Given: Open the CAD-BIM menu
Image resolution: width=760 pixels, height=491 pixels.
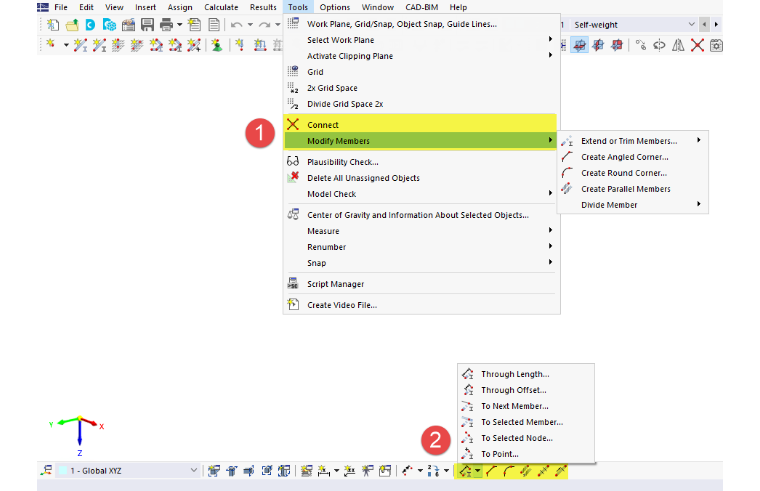Looking at the screenshot, I should click(421, 7).
